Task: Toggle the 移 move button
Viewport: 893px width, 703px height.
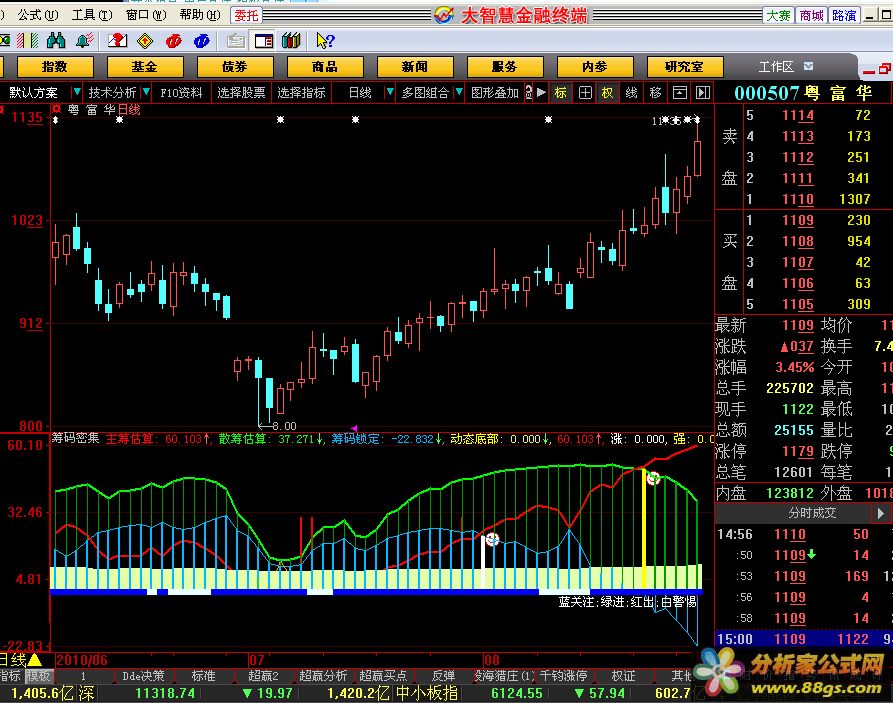Action: [x=656, y=92]
